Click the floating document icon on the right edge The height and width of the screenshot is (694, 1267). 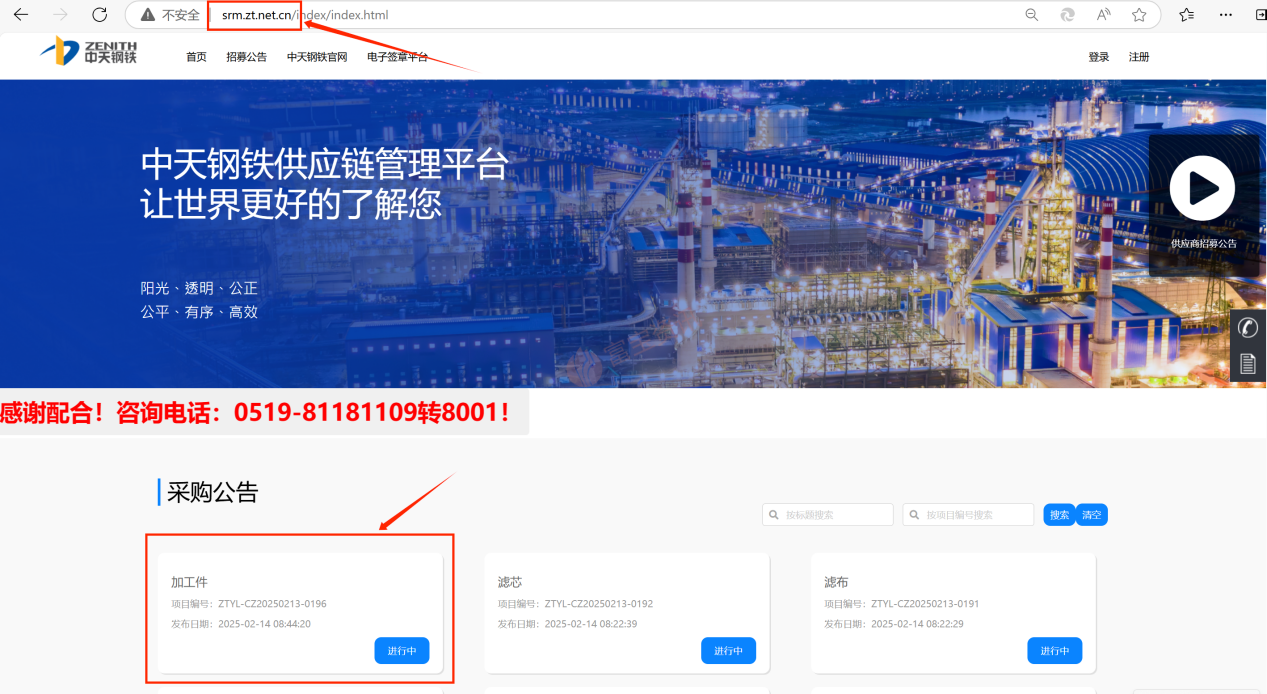click(x=1248, y=363)
